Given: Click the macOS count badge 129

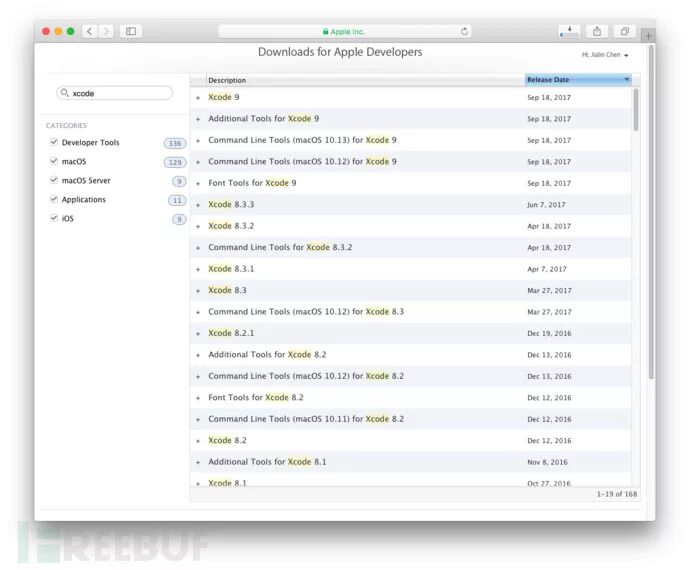Looking at the screenshot, I should [x=175, y=162].
